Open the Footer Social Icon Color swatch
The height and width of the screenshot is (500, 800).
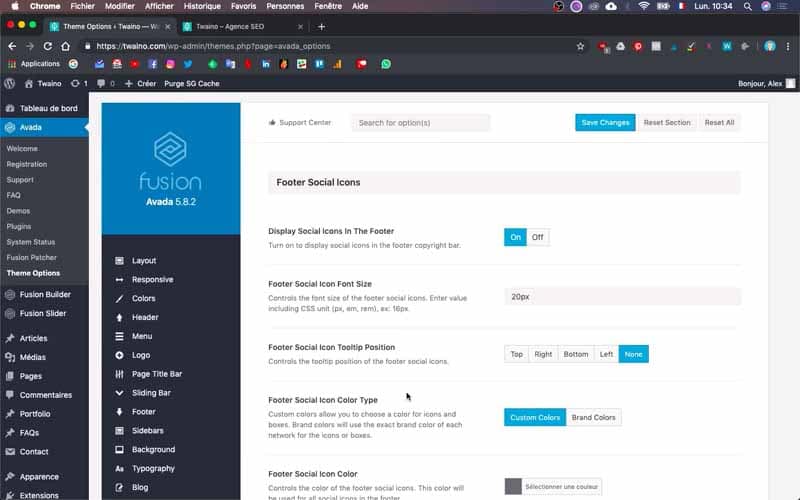pyautogui.click(x=513, y=486)
